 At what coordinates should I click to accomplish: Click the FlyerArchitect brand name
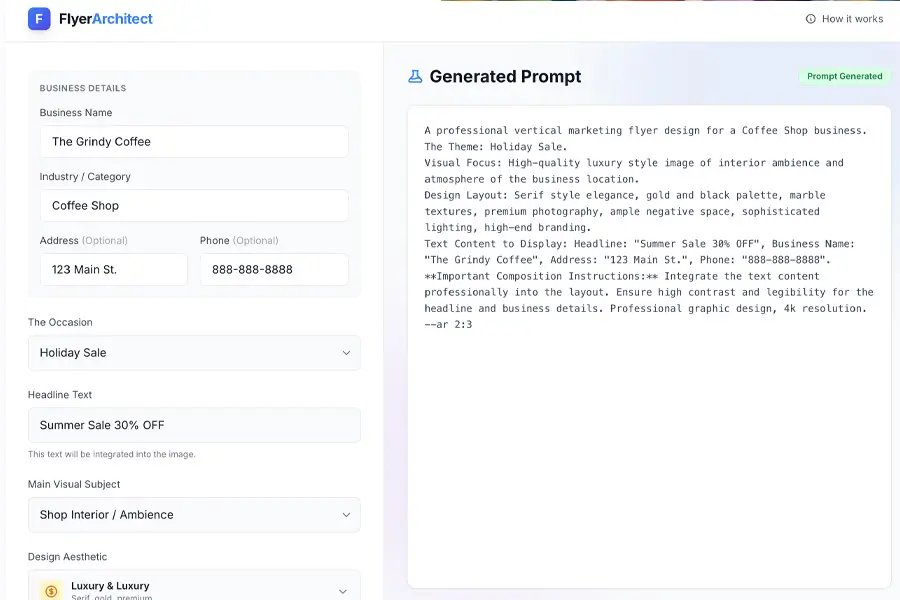point(106,19)
